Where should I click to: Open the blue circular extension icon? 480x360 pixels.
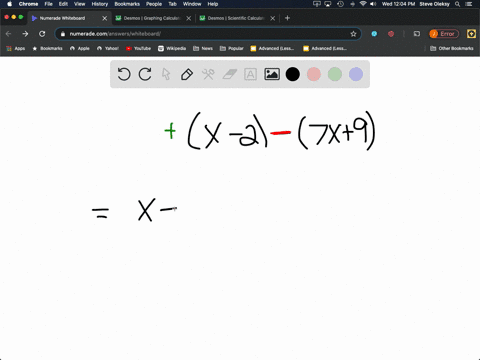(374, 34)
